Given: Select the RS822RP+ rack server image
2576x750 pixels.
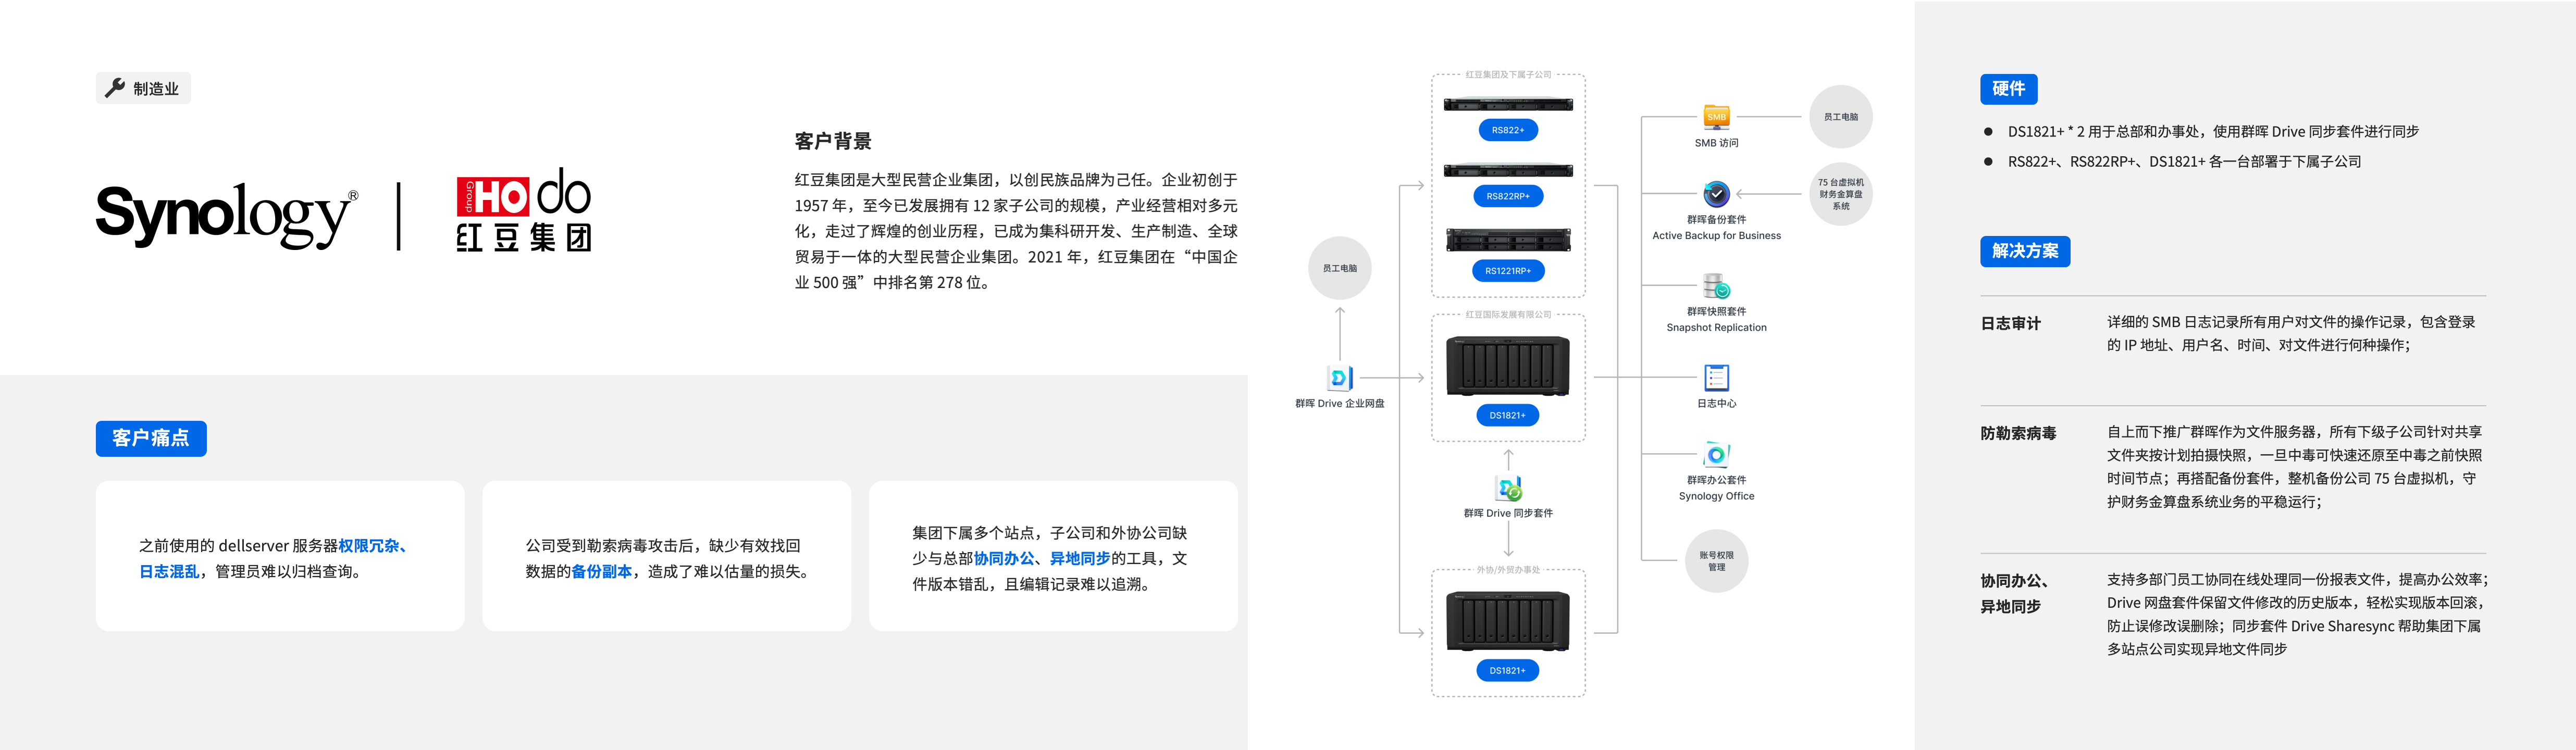Looking at the screenshot, I should pos(1508,170).
